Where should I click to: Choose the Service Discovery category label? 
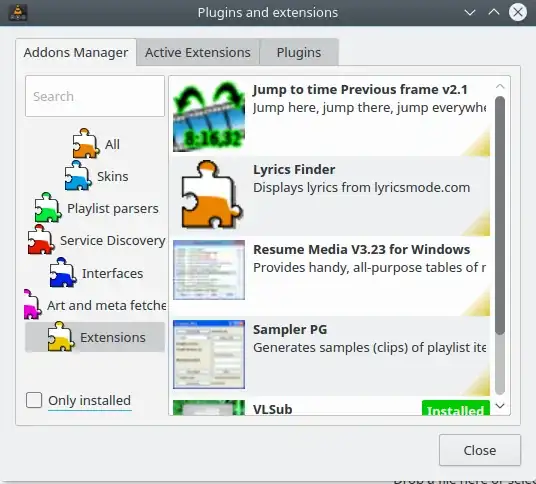(x=113, y=241)
